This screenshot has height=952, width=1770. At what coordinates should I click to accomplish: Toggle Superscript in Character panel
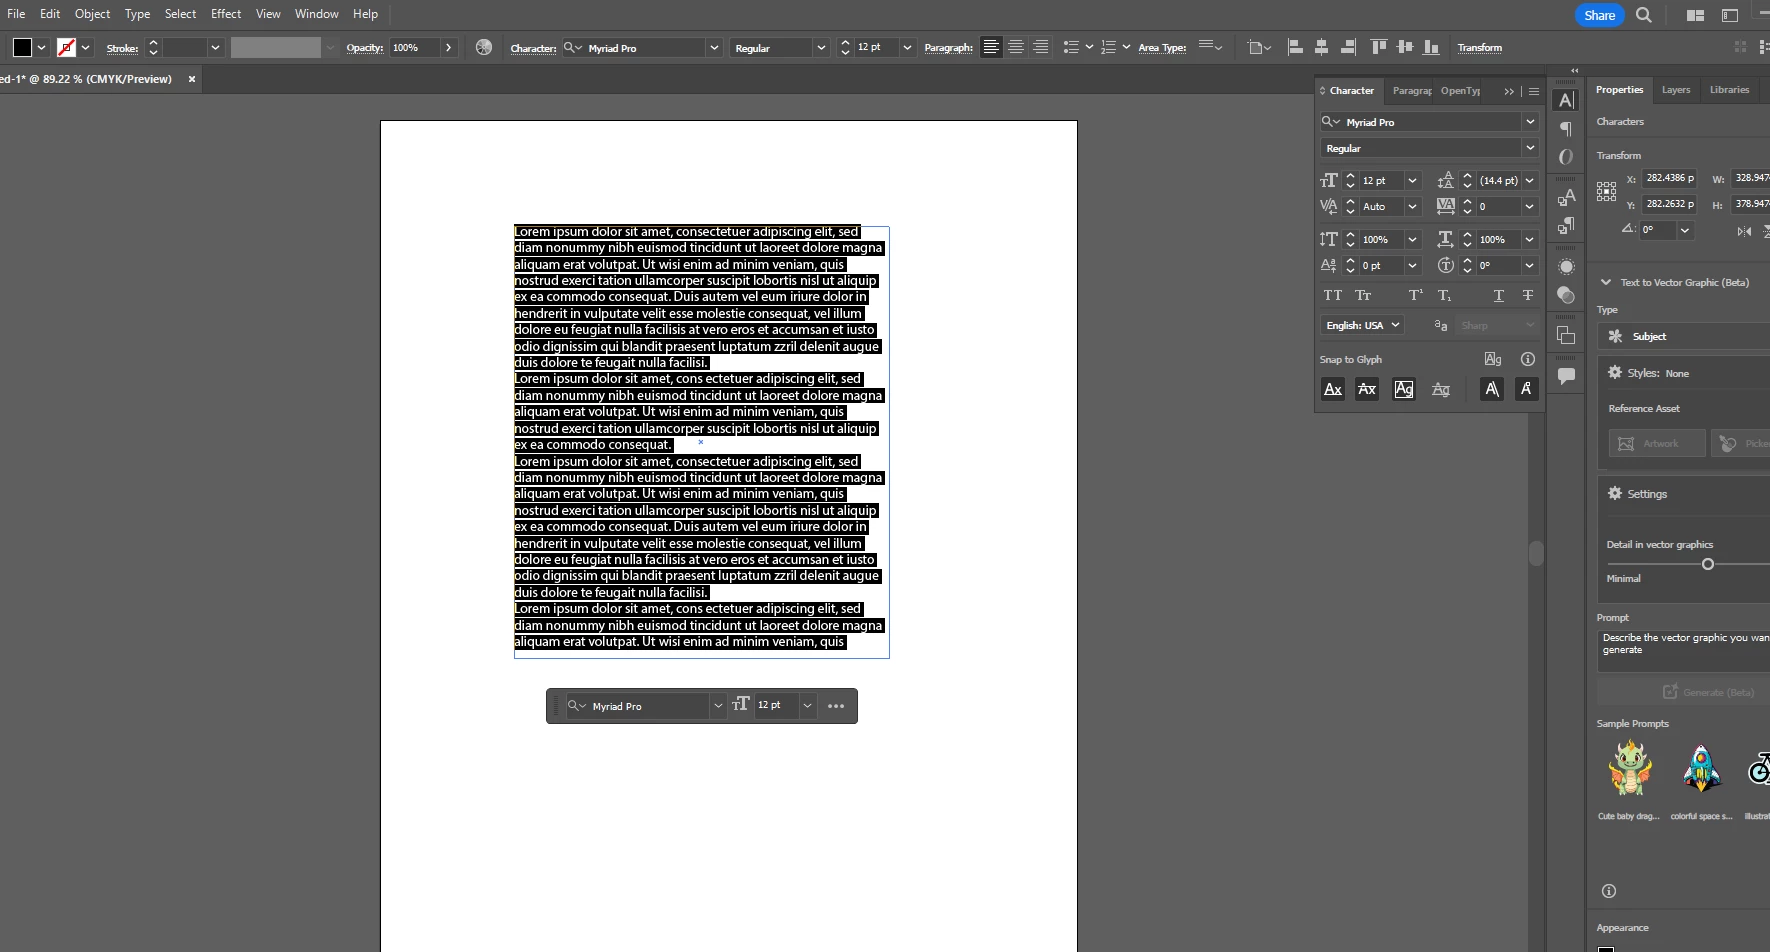pos(1415,295)
